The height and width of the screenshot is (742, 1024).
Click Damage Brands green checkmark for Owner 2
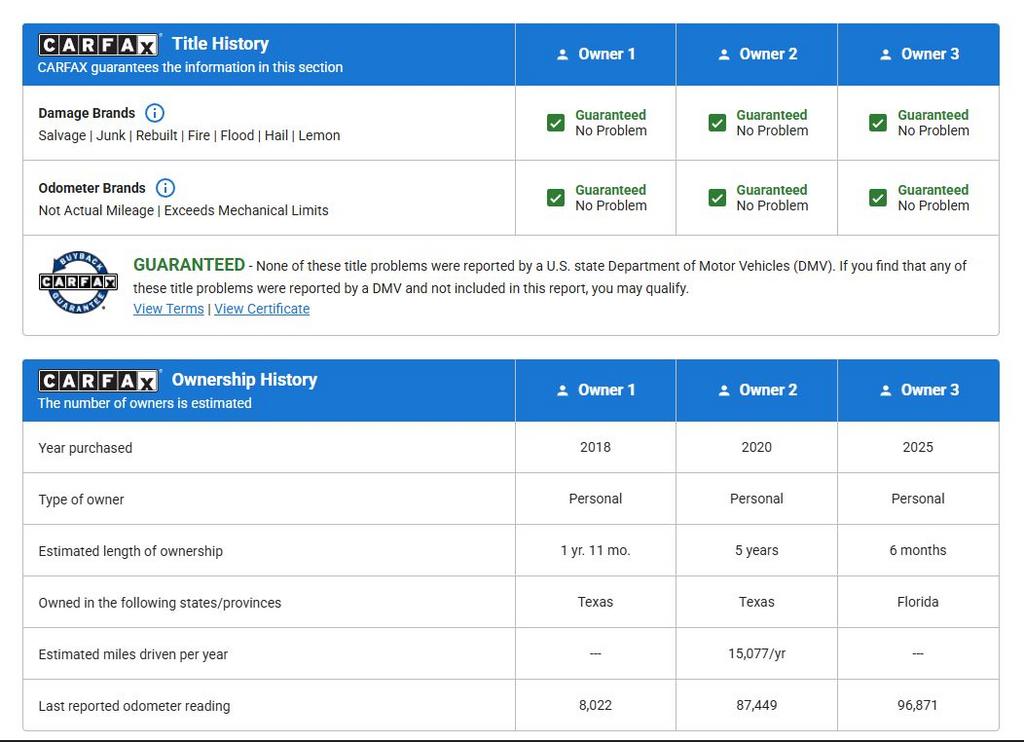coord(717,123)
